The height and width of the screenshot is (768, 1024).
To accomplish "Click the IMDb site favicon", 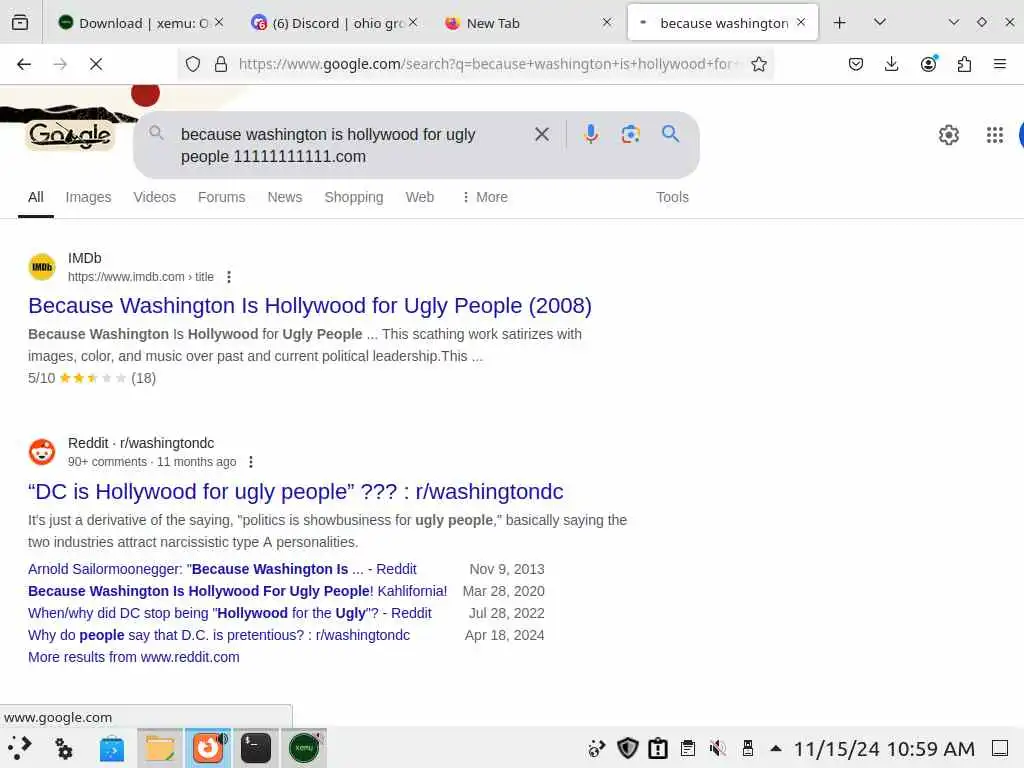I will [x=42, y=267].
